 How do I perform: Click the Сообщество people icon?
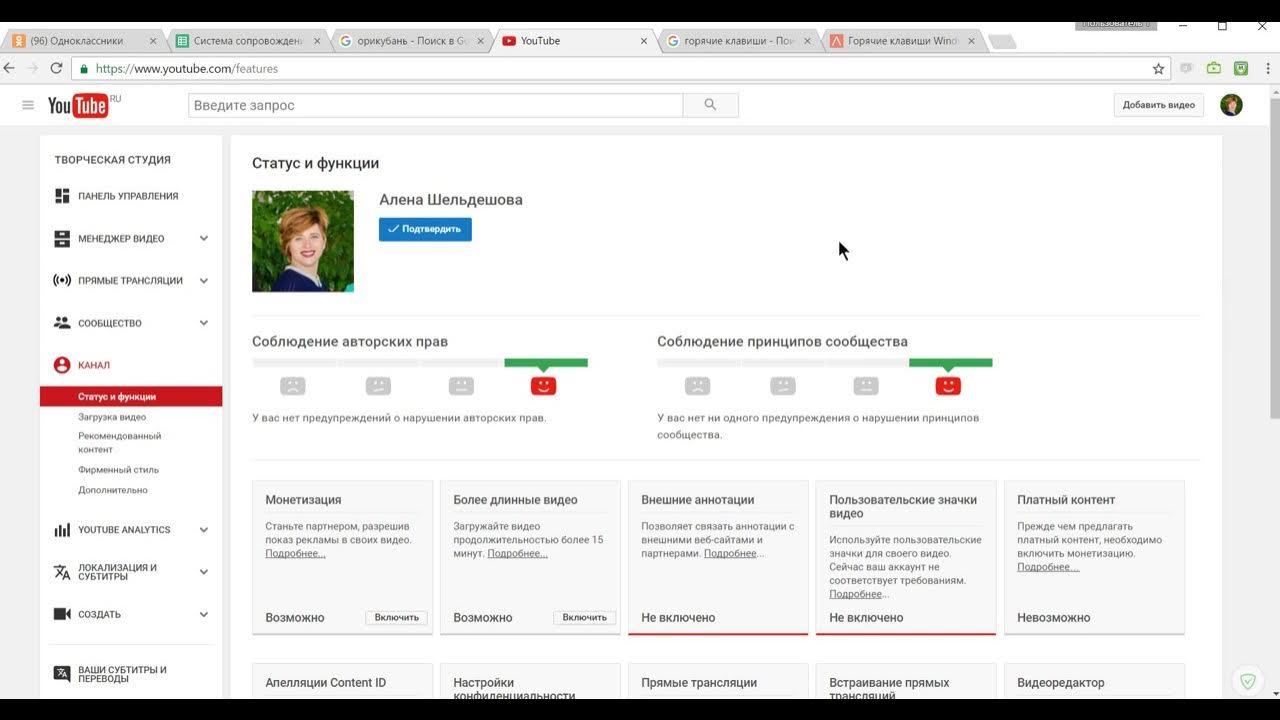coord(62,323)
